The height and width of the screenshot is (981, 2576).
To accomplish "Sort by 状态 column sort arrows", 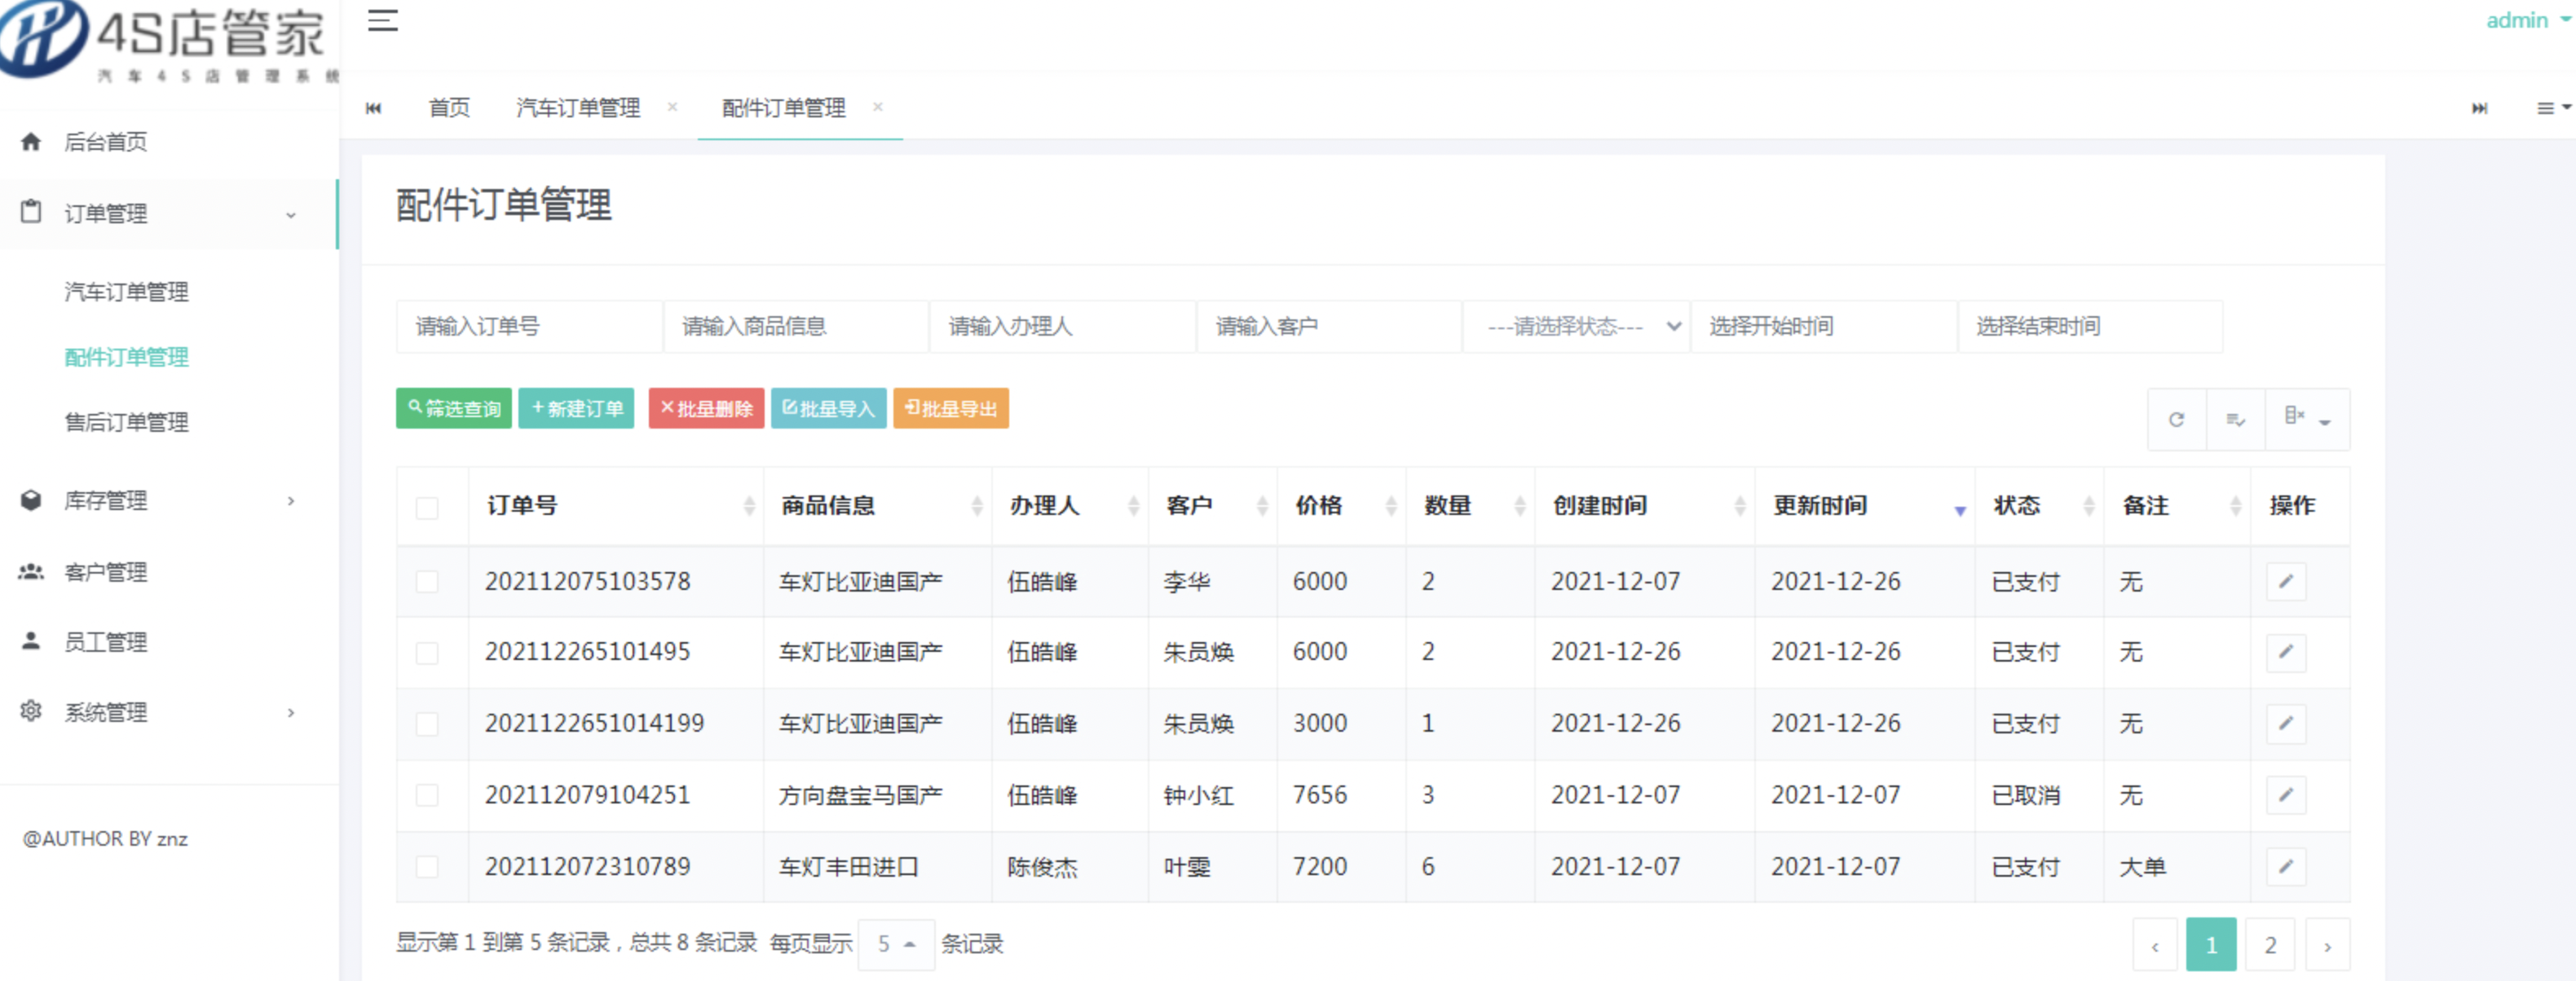I will [x=2088, y=506].
